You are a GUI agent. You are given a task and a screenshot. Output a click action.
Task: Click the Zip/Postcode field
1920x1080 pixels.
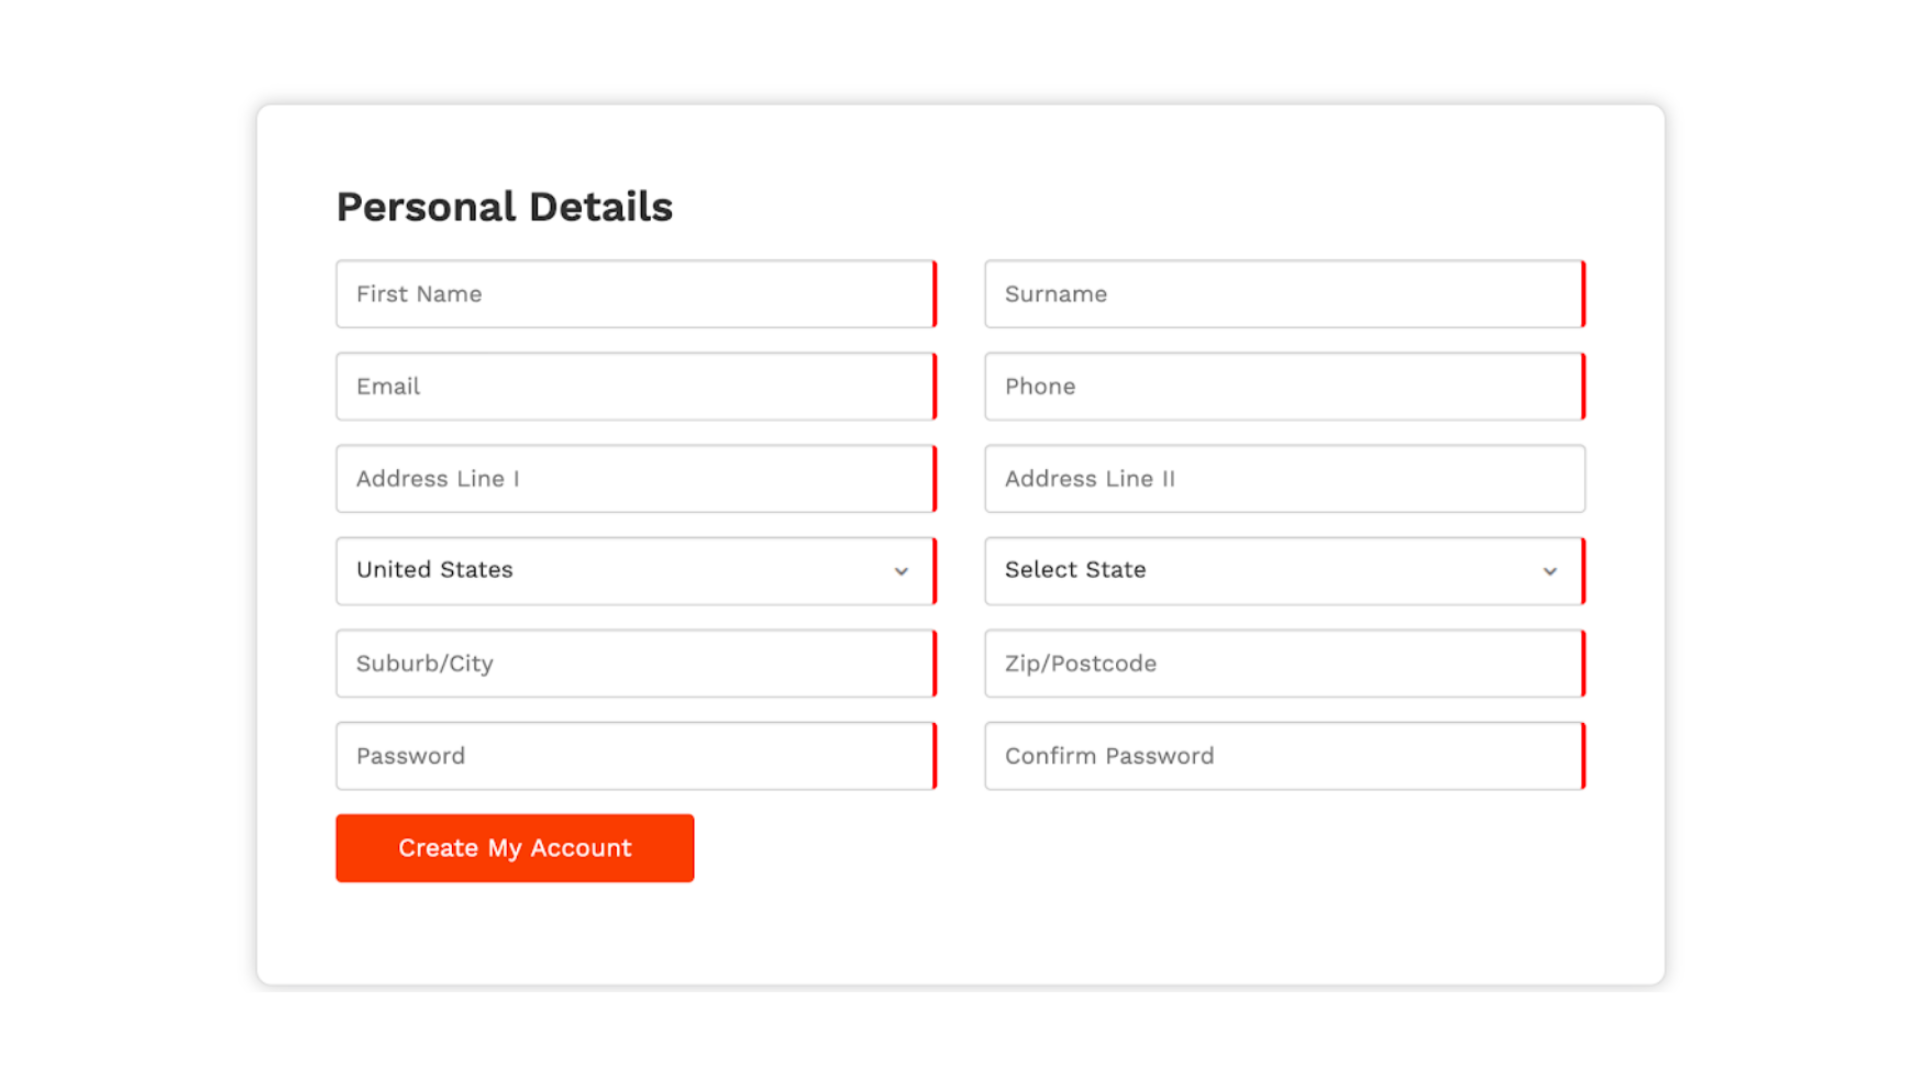1285,664
